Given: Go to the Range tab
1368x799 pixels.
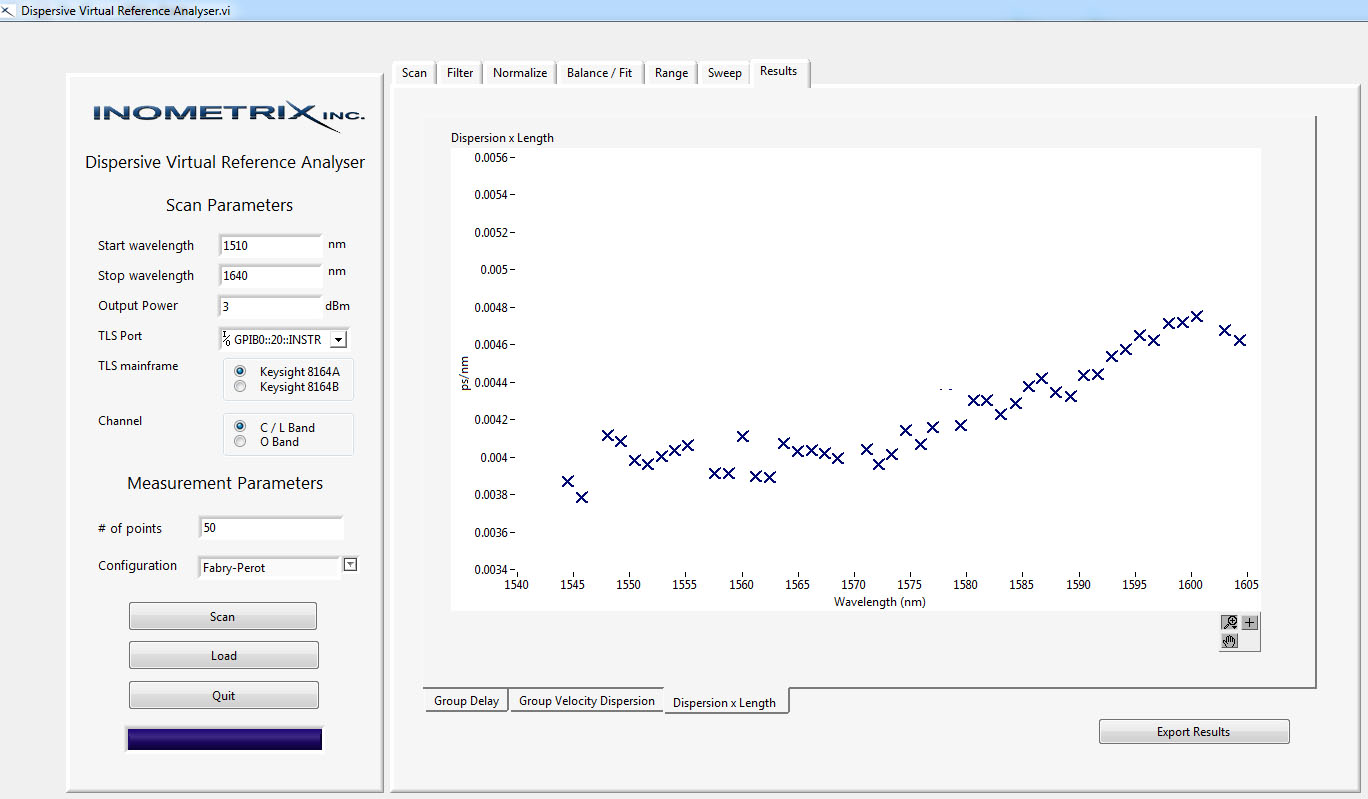Looking at the screenshot, I should tap(671, 73).
